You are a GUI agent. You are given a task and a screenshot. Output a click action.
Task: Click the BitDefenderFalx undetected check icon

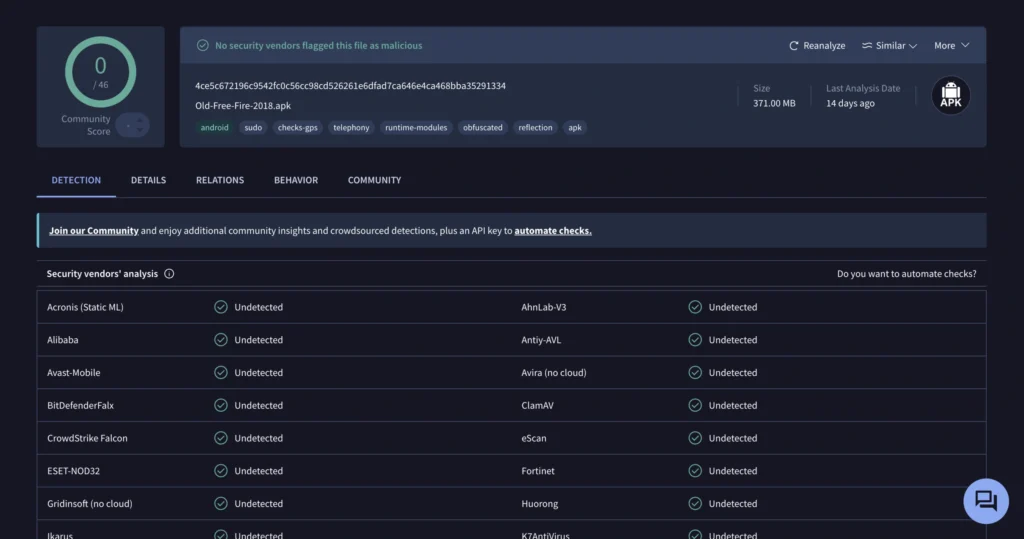click(221, 405)
